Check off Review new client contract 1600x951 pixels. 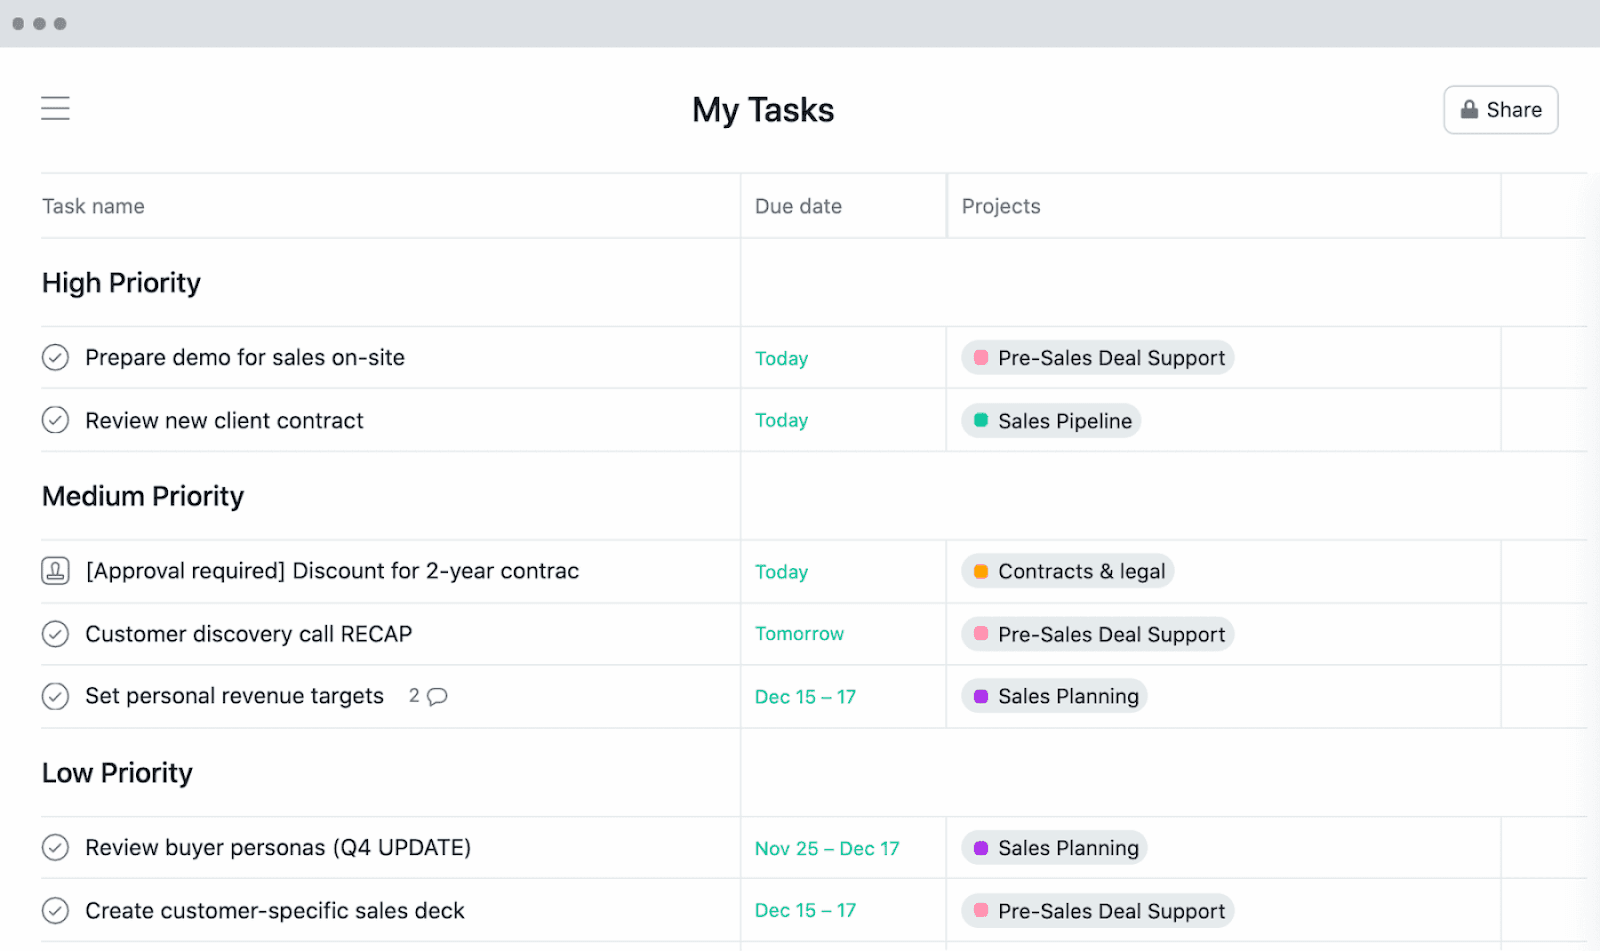click(55, 420)
